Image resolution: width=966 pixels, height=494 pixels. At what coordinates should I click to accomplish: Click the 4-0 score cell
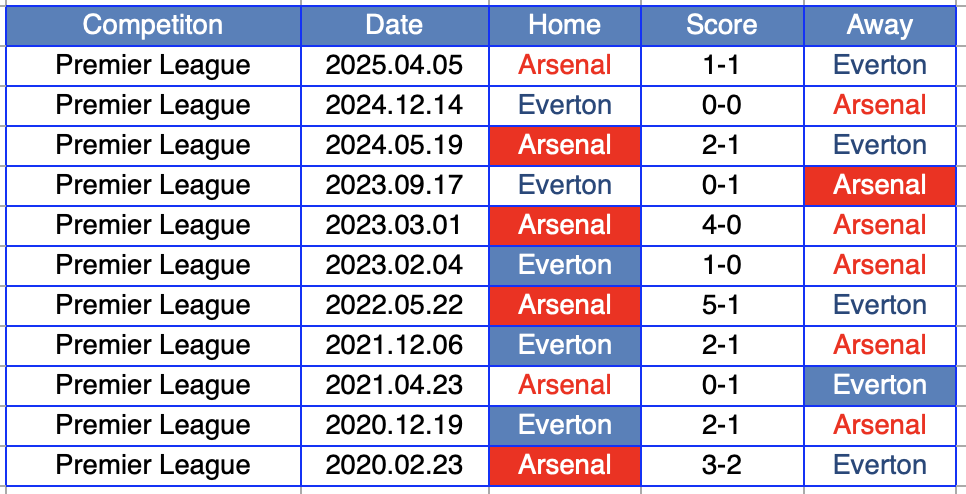click(721, 225)
